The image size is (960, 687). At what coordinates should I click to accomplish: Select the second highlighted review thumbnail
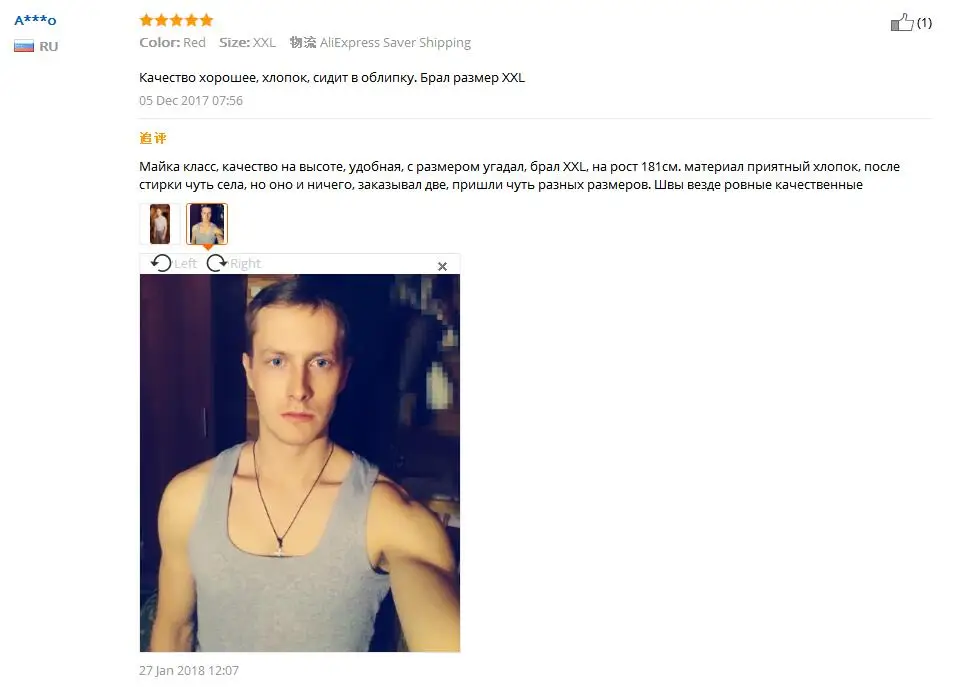click(207, 224)
